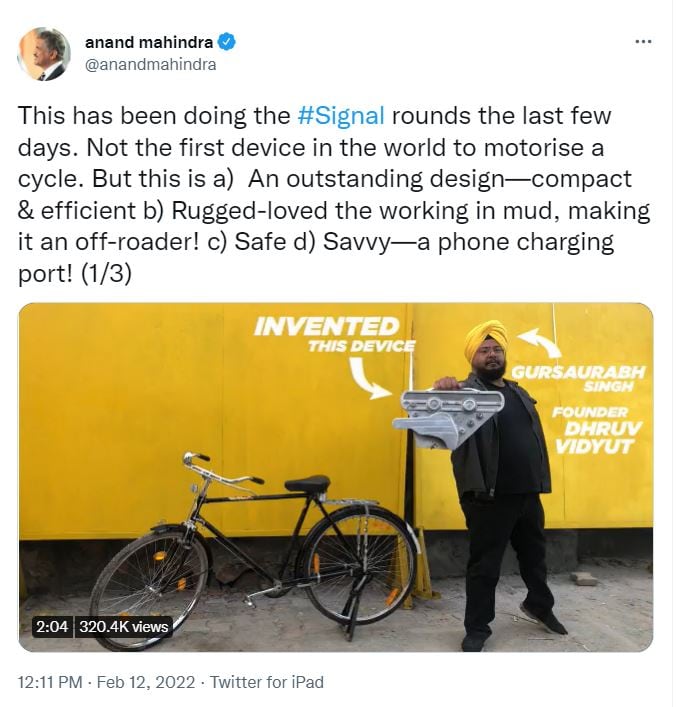Image resolution: width=683 pixels, height=707 pixels.
Task: Play the embedded tweet video
Action: (x=335, y=477)
